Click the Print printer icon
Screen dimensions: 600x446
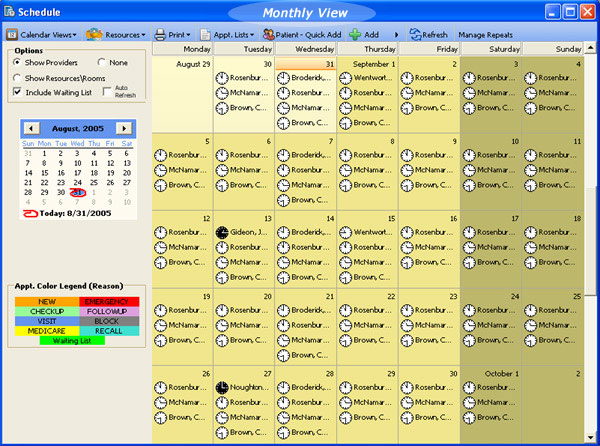[160, 35]
